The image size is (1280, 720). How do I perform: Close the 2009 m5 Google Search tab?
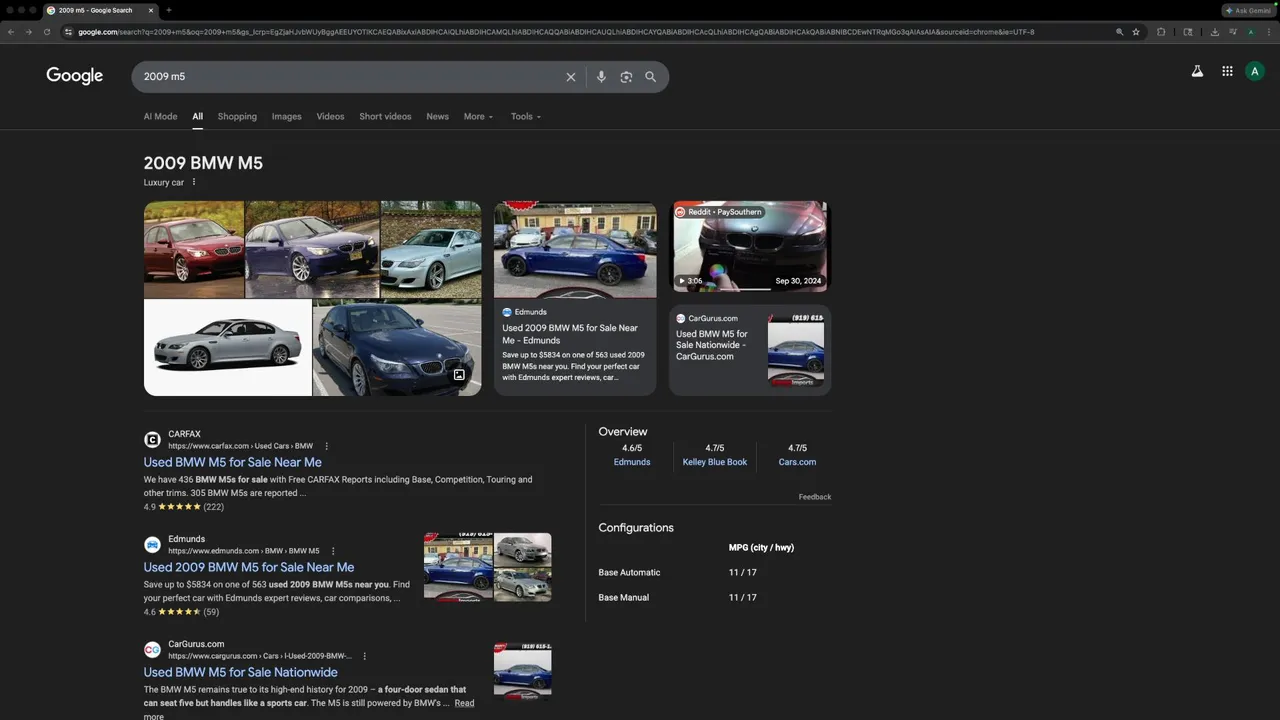click(x=151, y=10)
